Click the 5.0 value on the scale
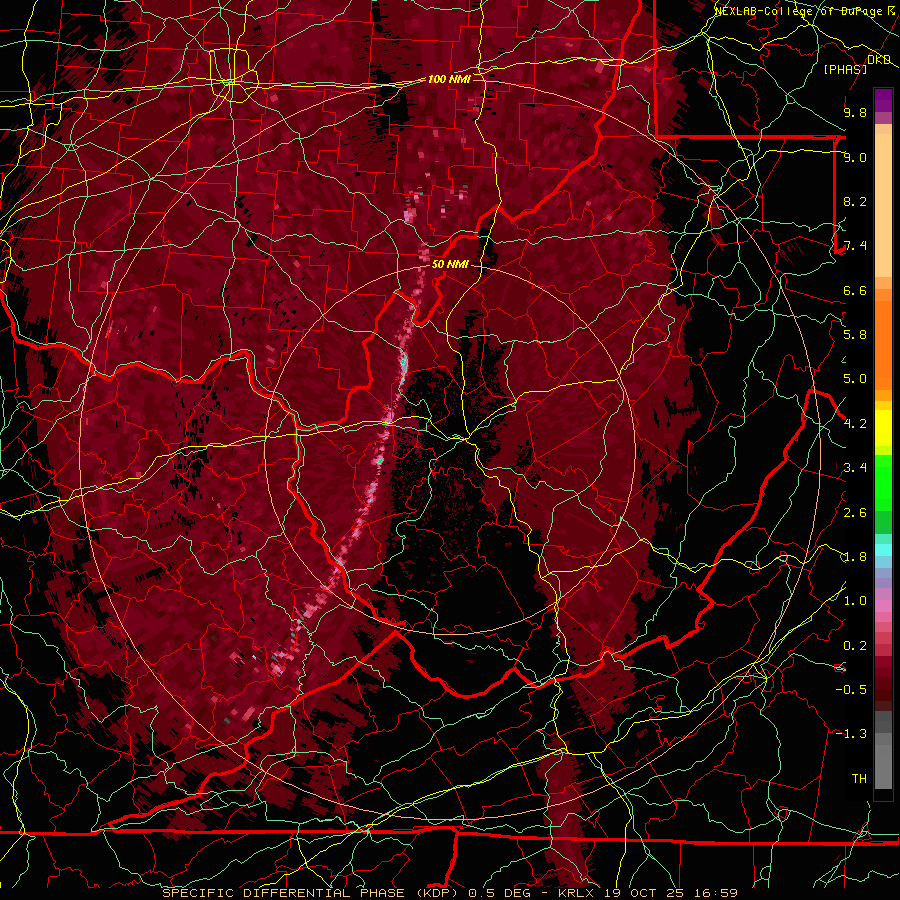The width and height of the screenshot is (900, 900). pyautogui.click(x=855, y=379)
